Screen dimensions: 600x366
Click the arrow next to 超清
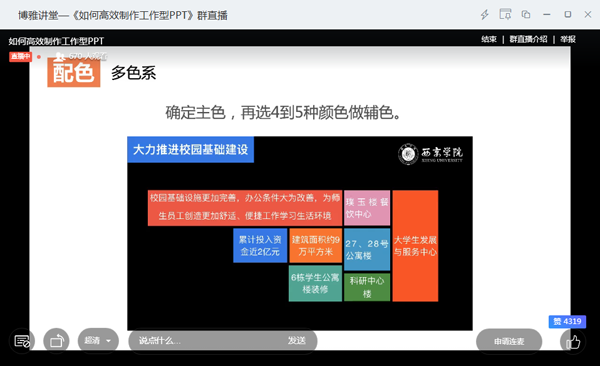(x=108, y=341)
